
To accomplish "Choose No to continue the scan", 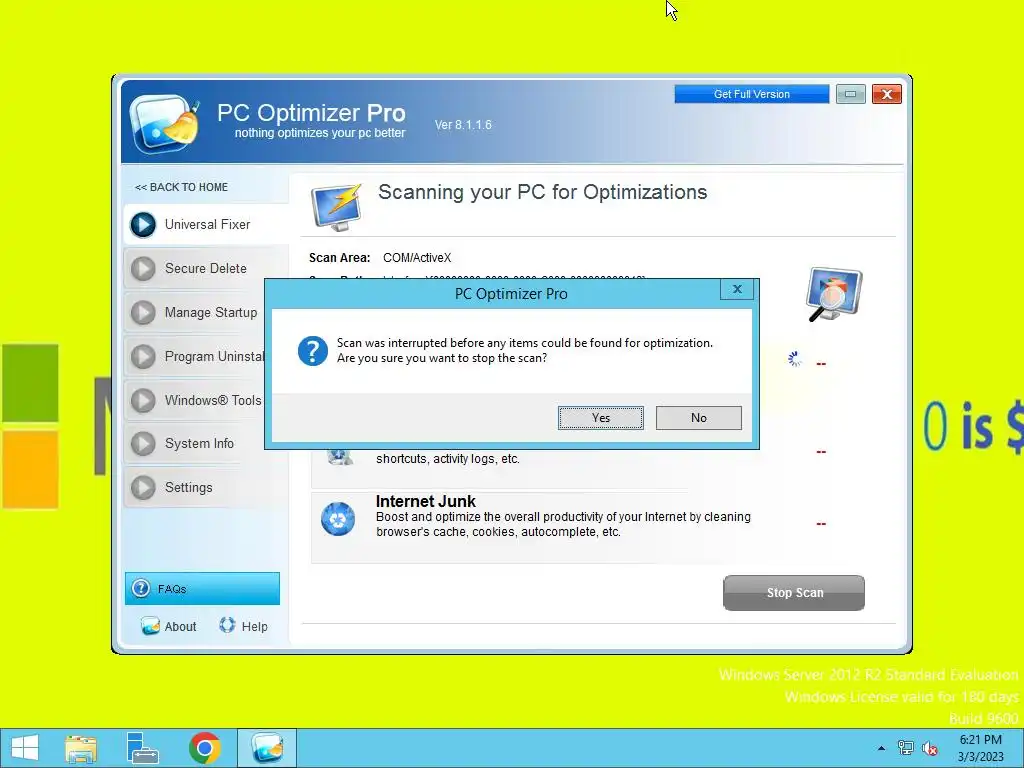I will pos(698,418).
